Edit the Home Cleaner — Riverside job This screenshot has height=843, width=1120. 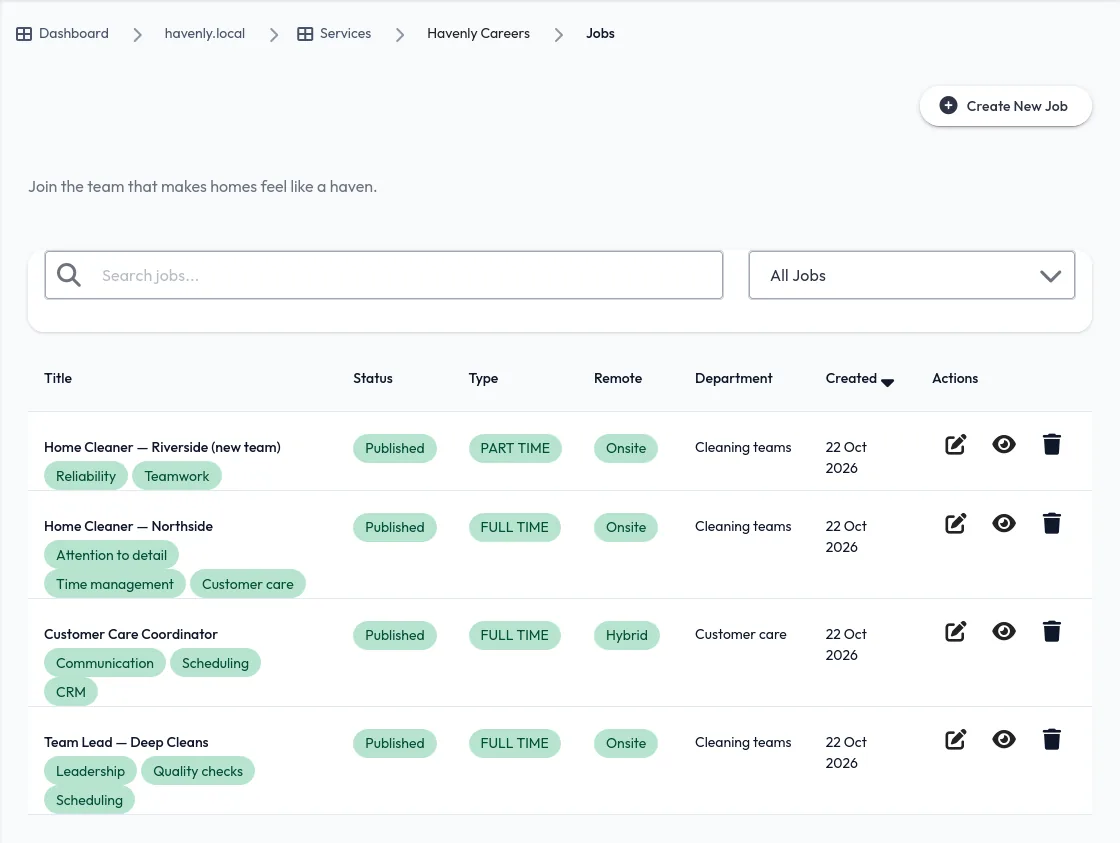[x=955, y=445]
